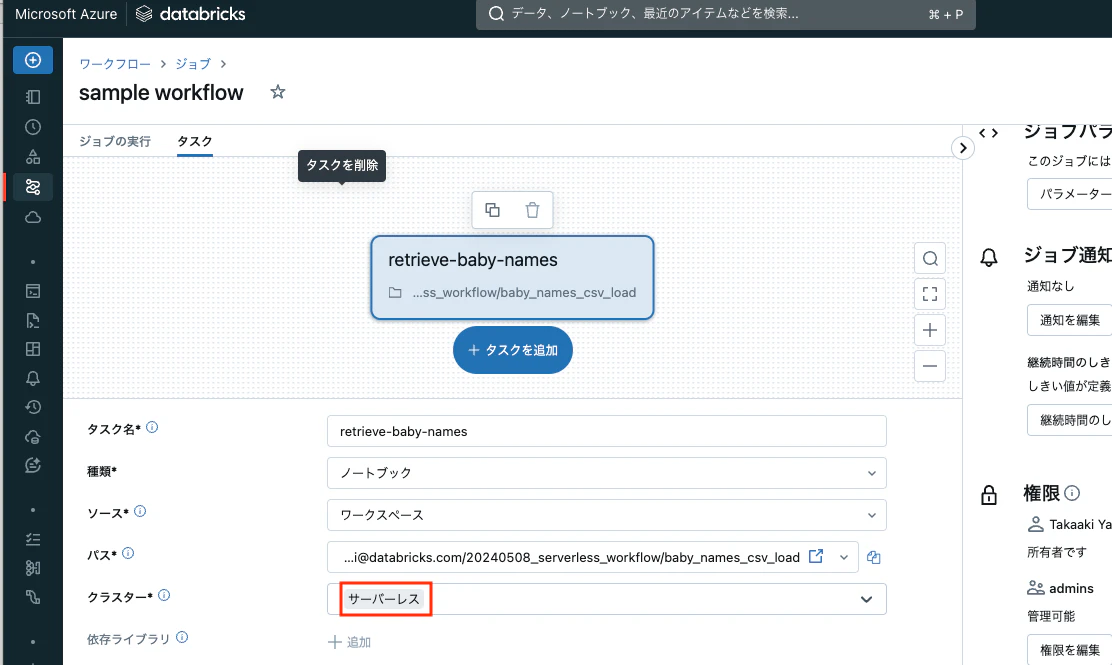Star the sample workflow job as favorite
Viewport: 1112px width, 665px height.
(x=278, y=91)
